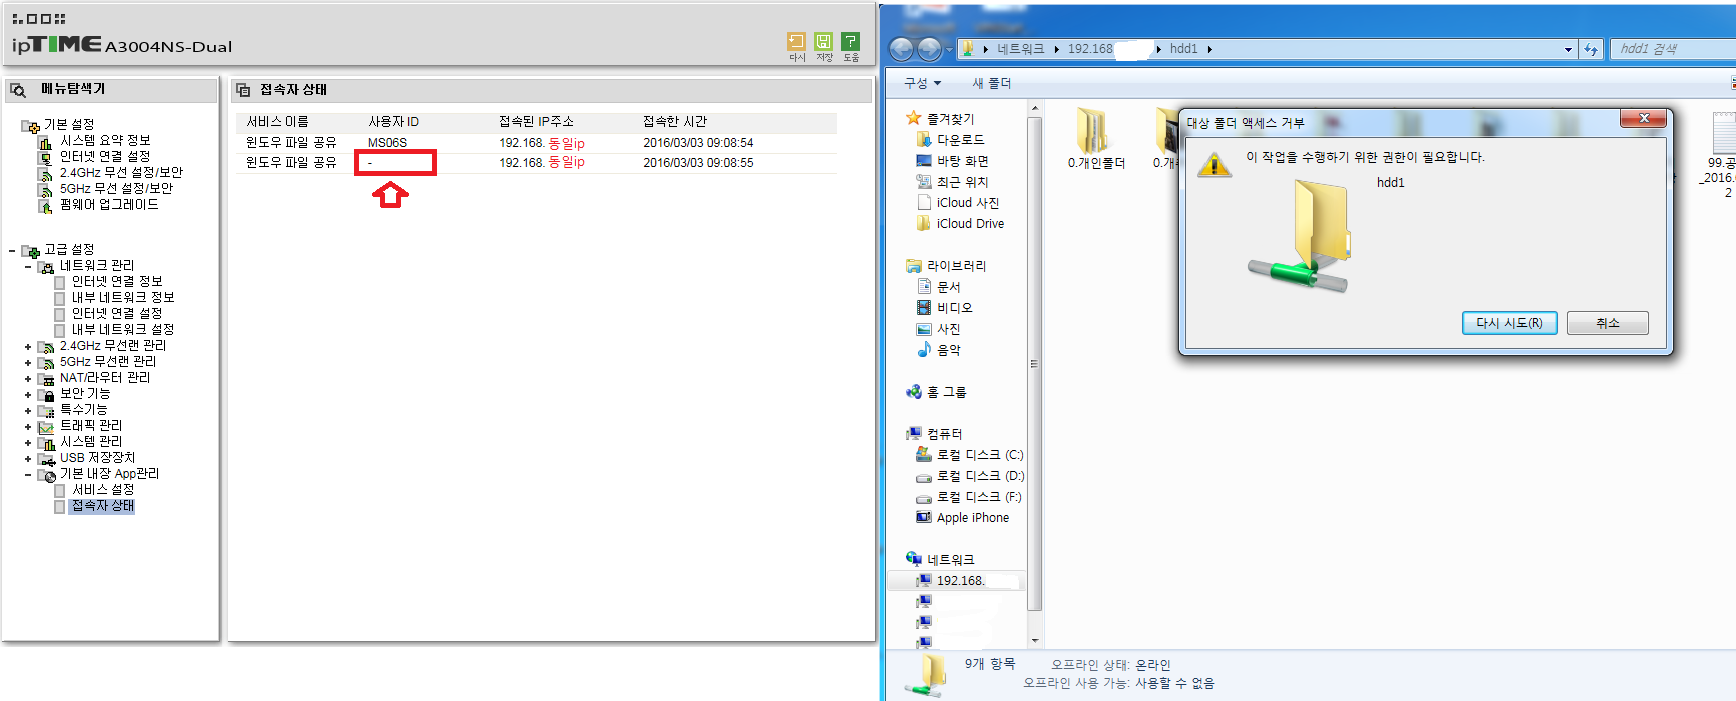This screenshot has width=1736, height=701.
Task: Click the 다시 (reload) icon in router header
Action: pyautogui.click(x=796, y=41)
